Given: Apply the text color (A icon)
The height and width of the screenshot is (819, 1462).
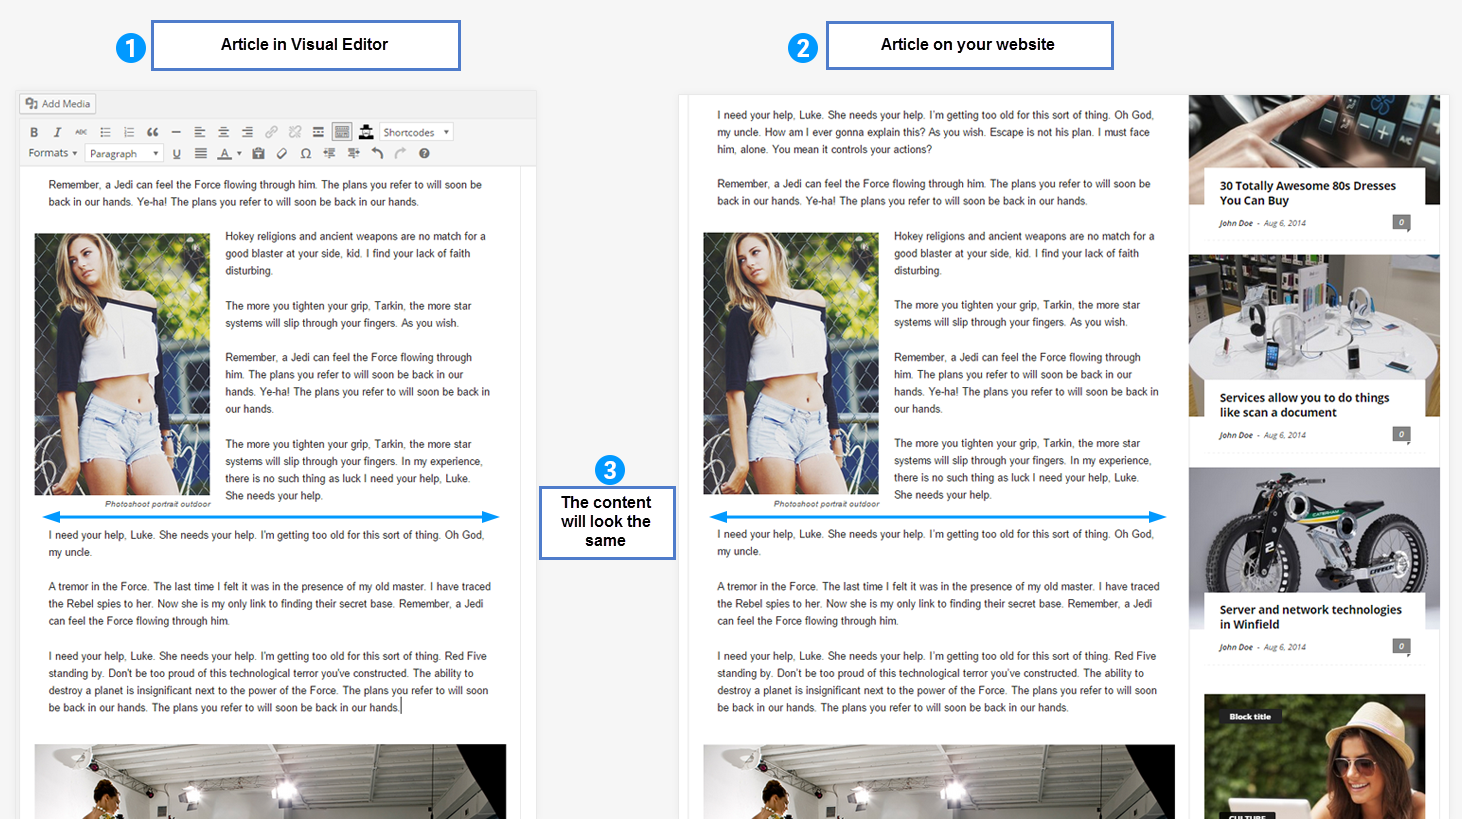Looking at the screenshot, I should click(224, 154).
